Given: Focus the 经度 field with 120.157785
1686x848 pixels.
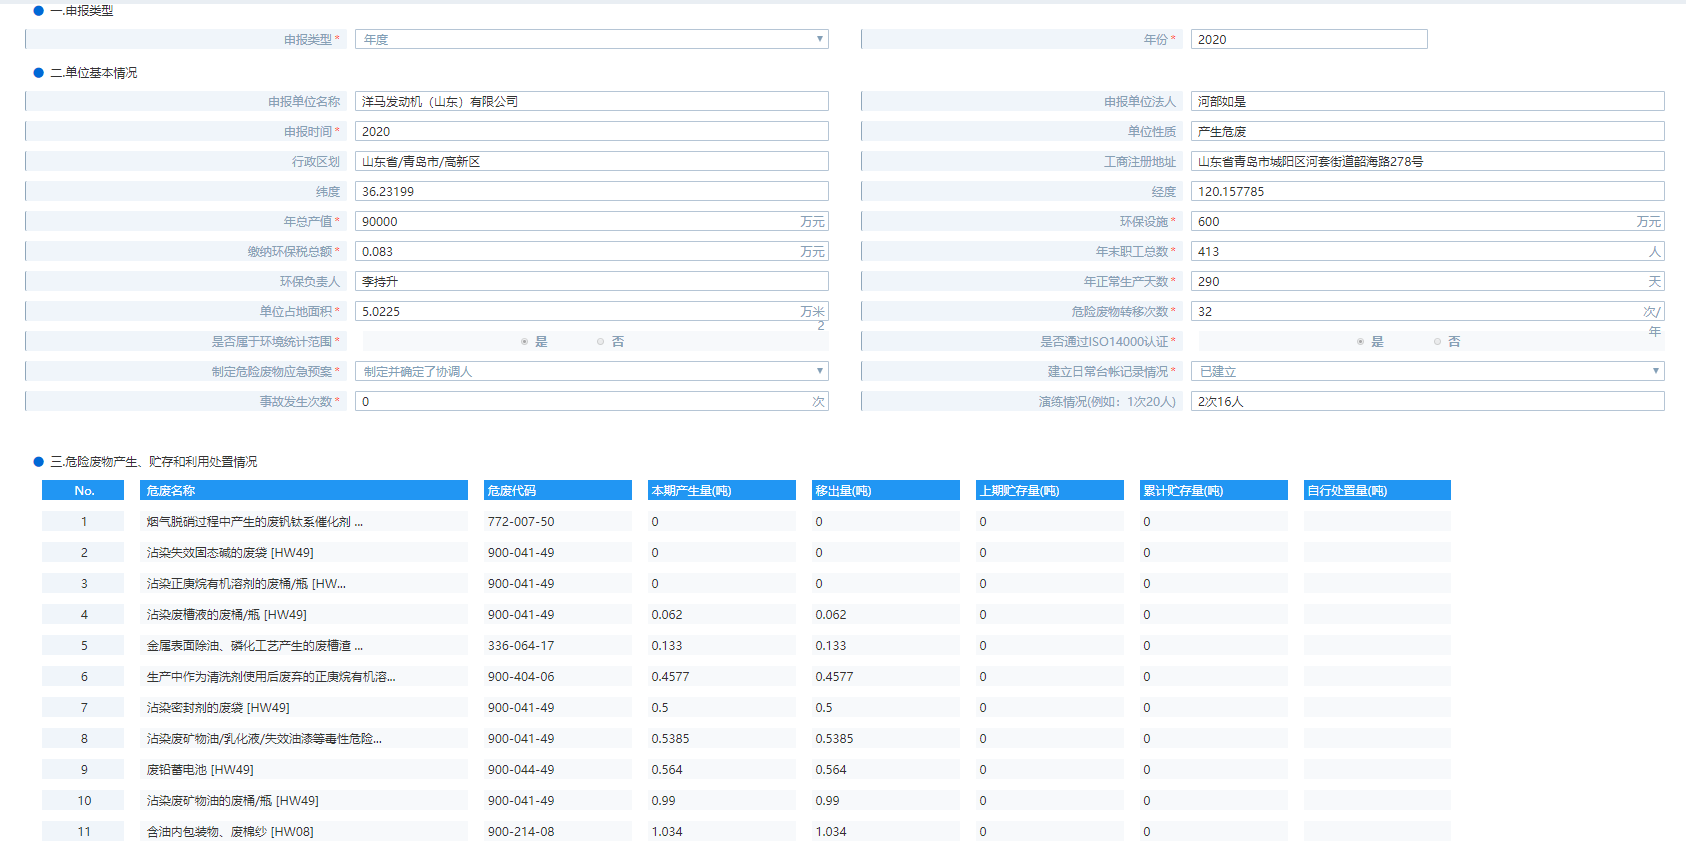Looking at the screenshot, I should pos(1427,191).
